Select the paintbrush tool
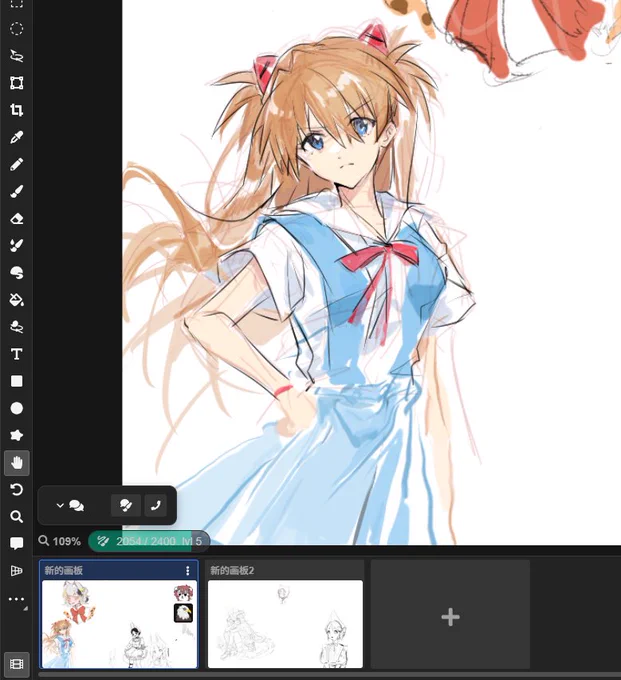Image resolution: width=621 pixels, height=680 pixels. (x=16, y=191)
